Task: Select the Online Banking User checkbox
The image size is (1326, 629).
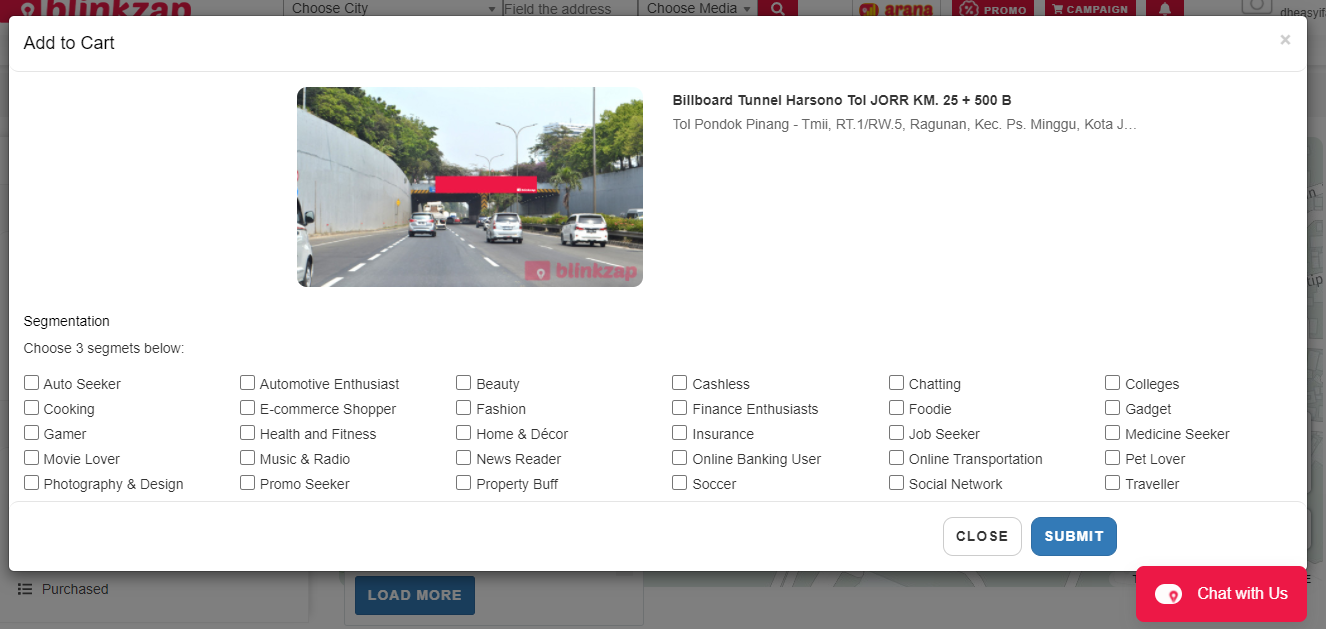Action: (x=680, y=458)
